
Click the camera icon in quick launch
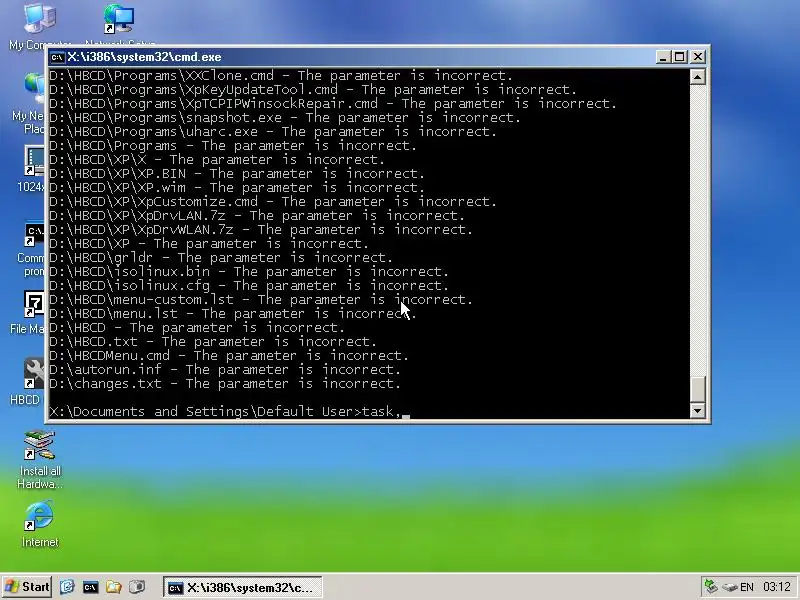coord(137,587)
